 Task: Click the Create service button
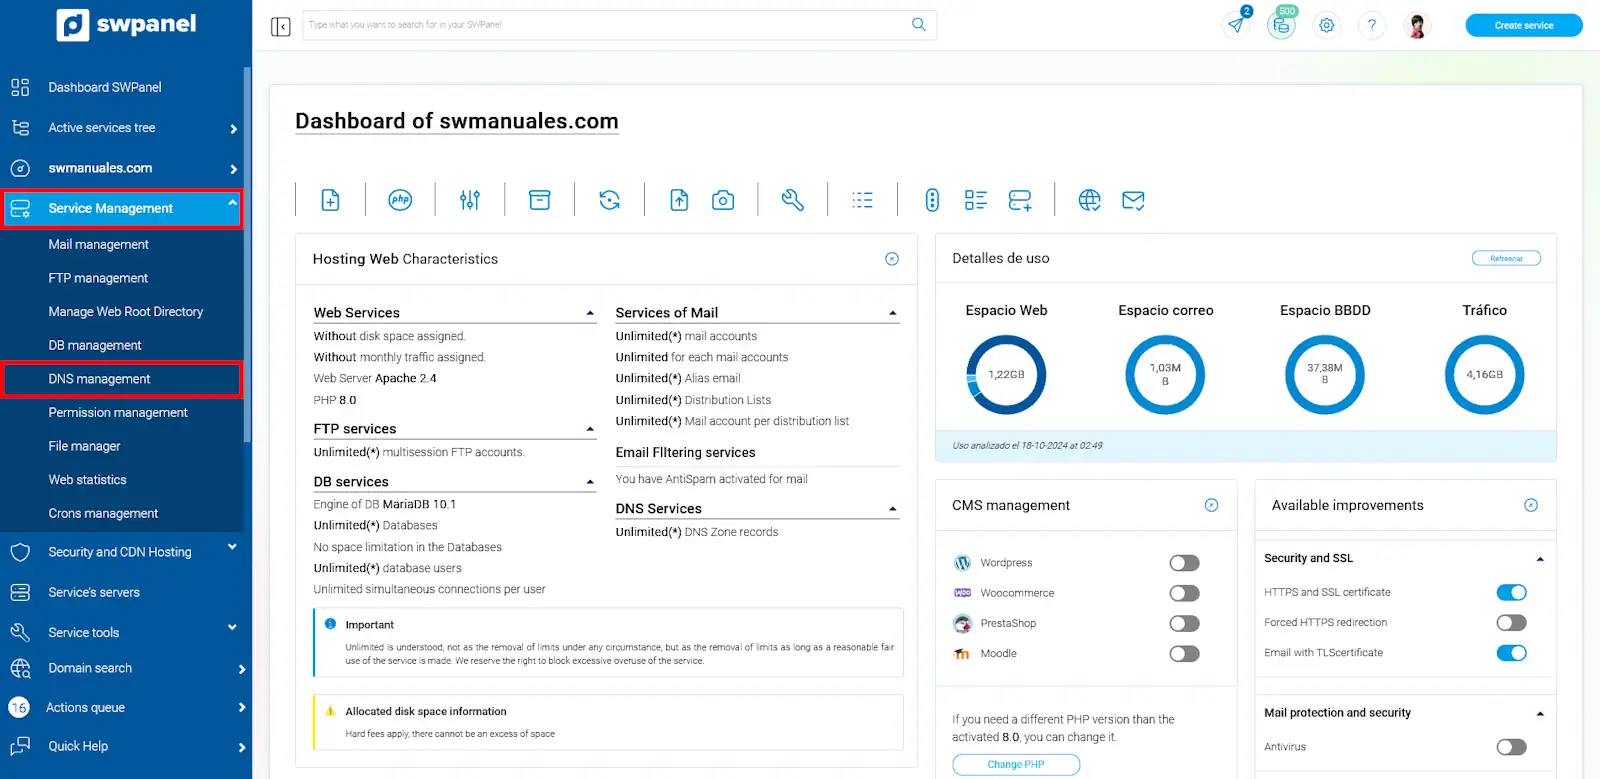pyautogui.click(x=1523, y=25)
